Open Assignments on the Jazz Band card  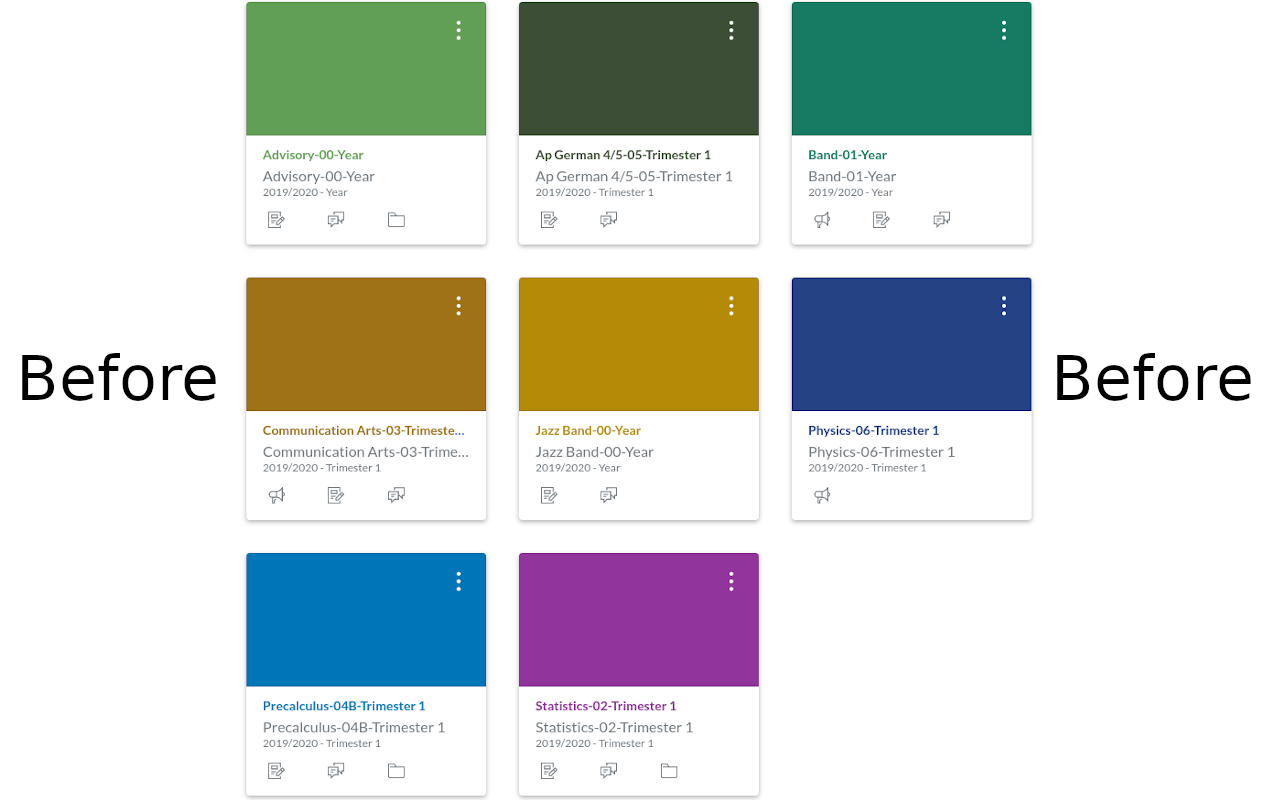(548, 494)
